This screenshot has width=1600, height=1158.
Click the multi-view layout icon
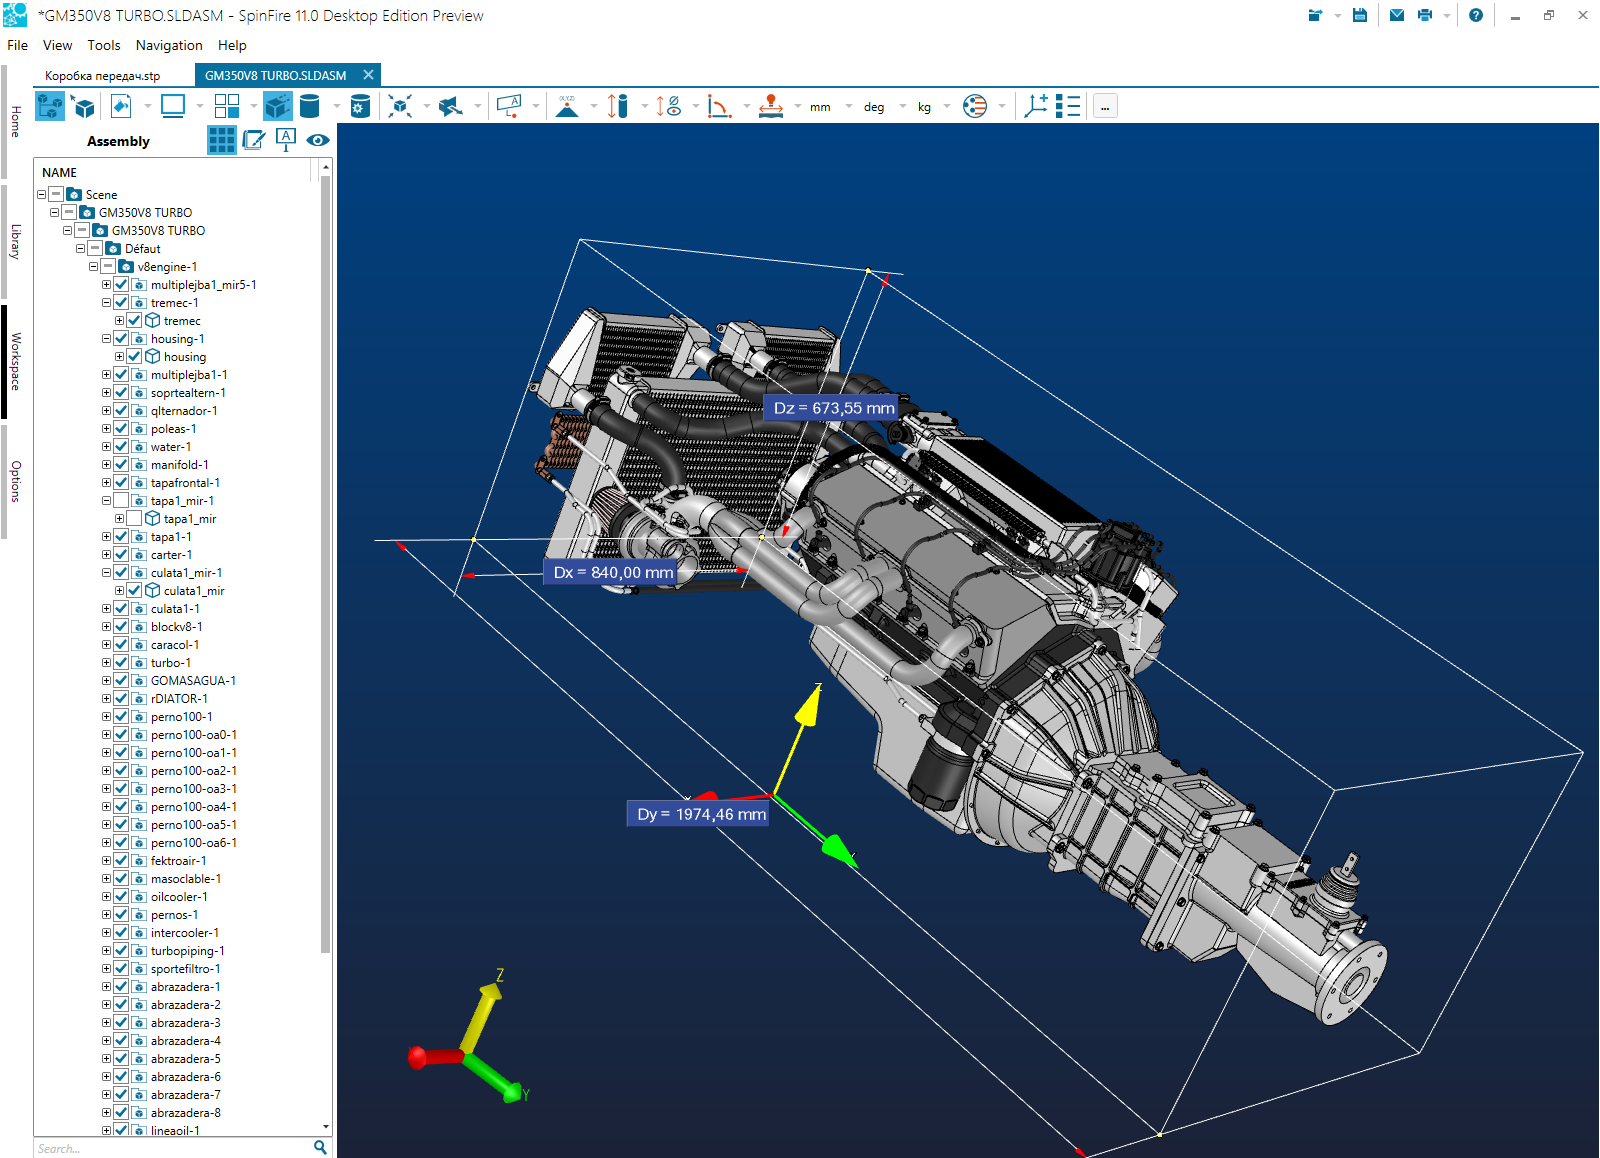point(227,106)
